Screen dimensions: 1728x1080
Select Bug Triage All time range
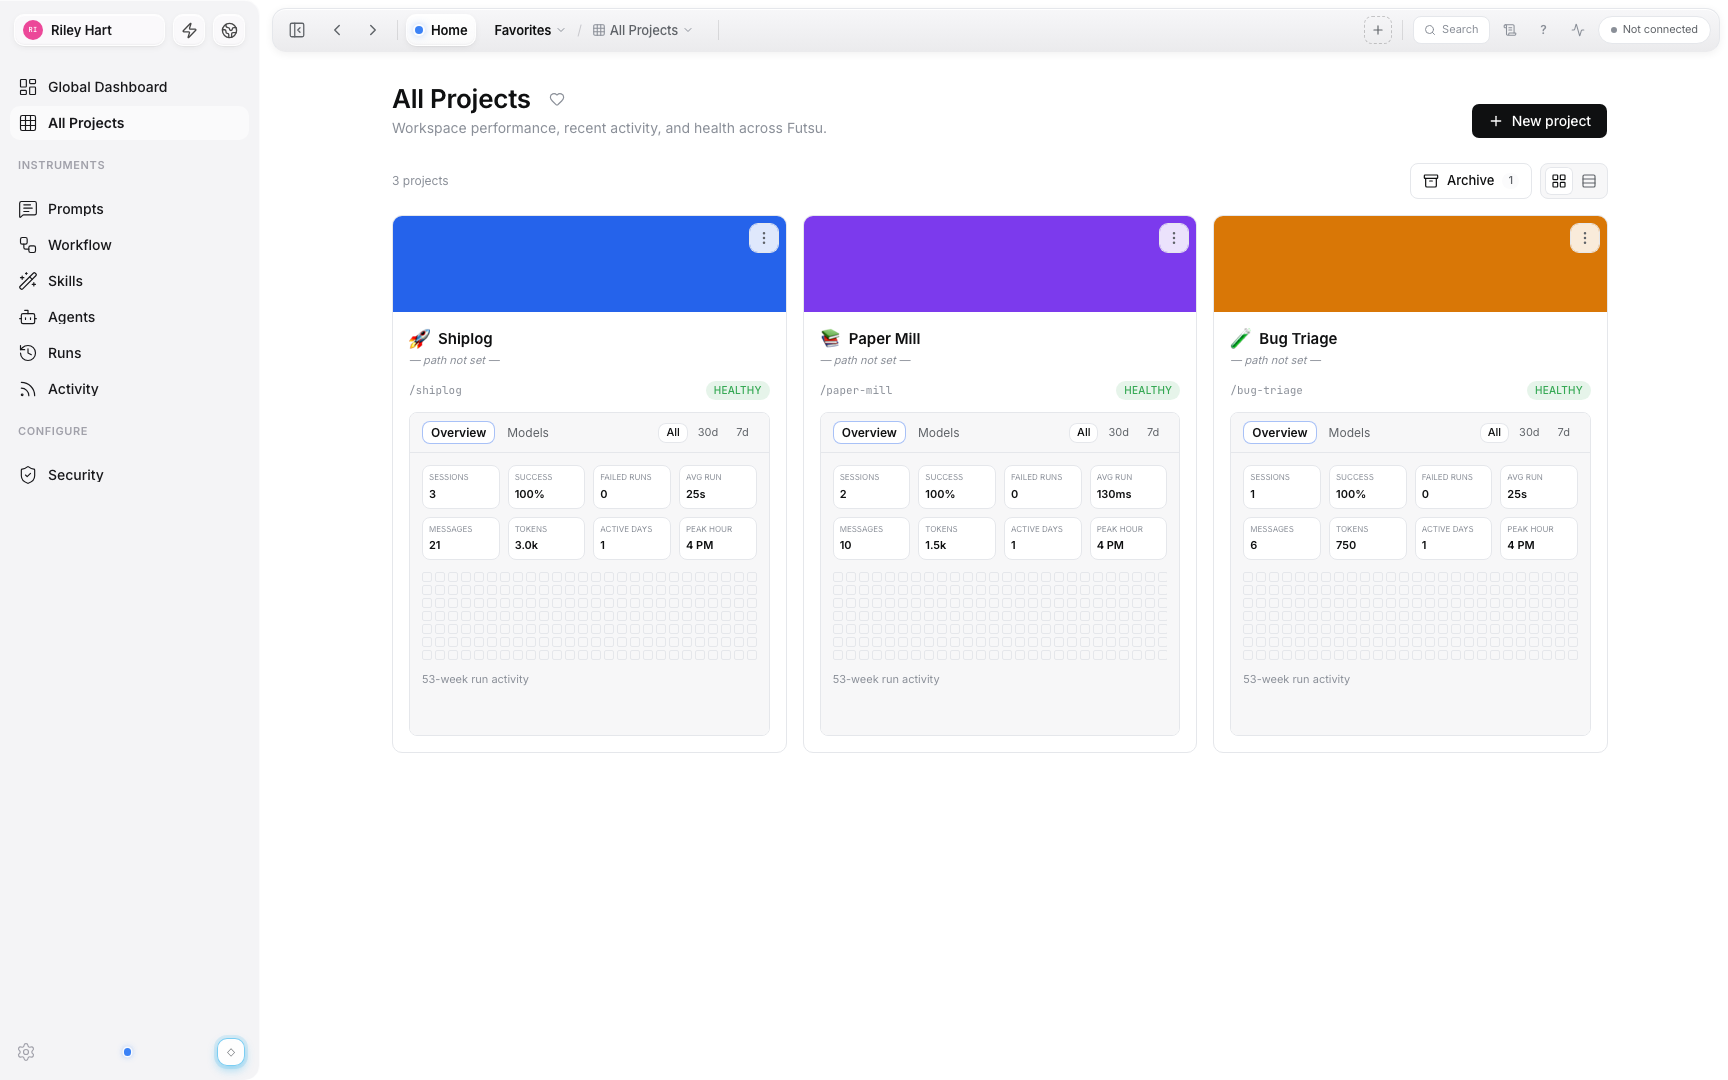click(x=1494, y=433)
